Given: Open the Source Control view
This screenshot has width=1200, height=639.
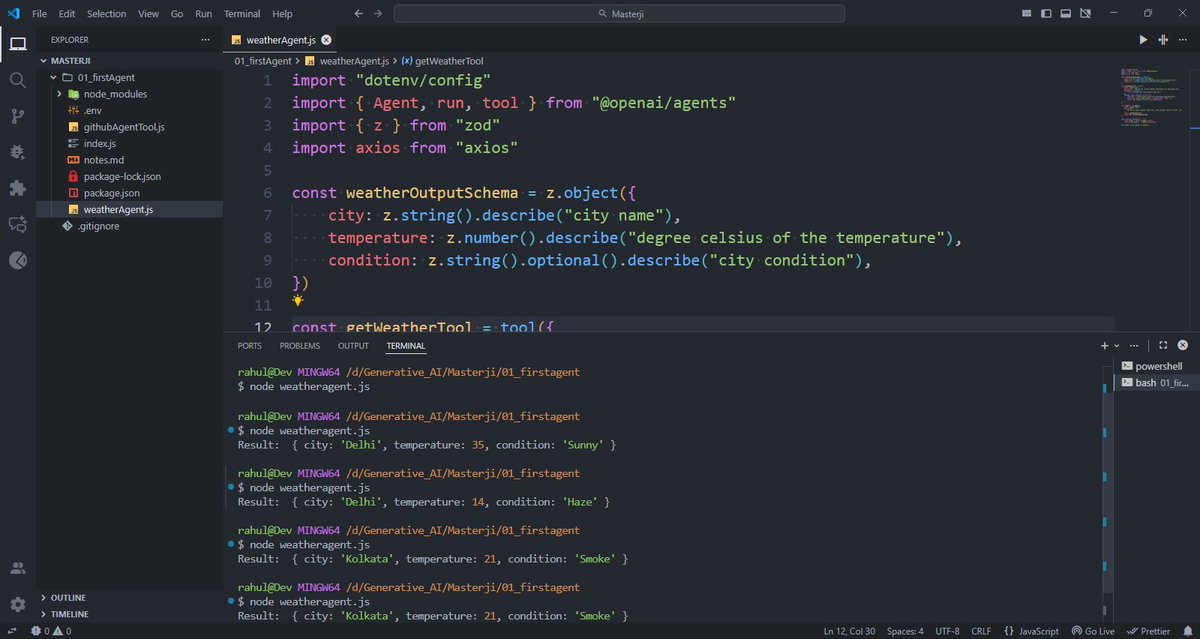Looking at the screenshot, I should click(x=18, y=116).
